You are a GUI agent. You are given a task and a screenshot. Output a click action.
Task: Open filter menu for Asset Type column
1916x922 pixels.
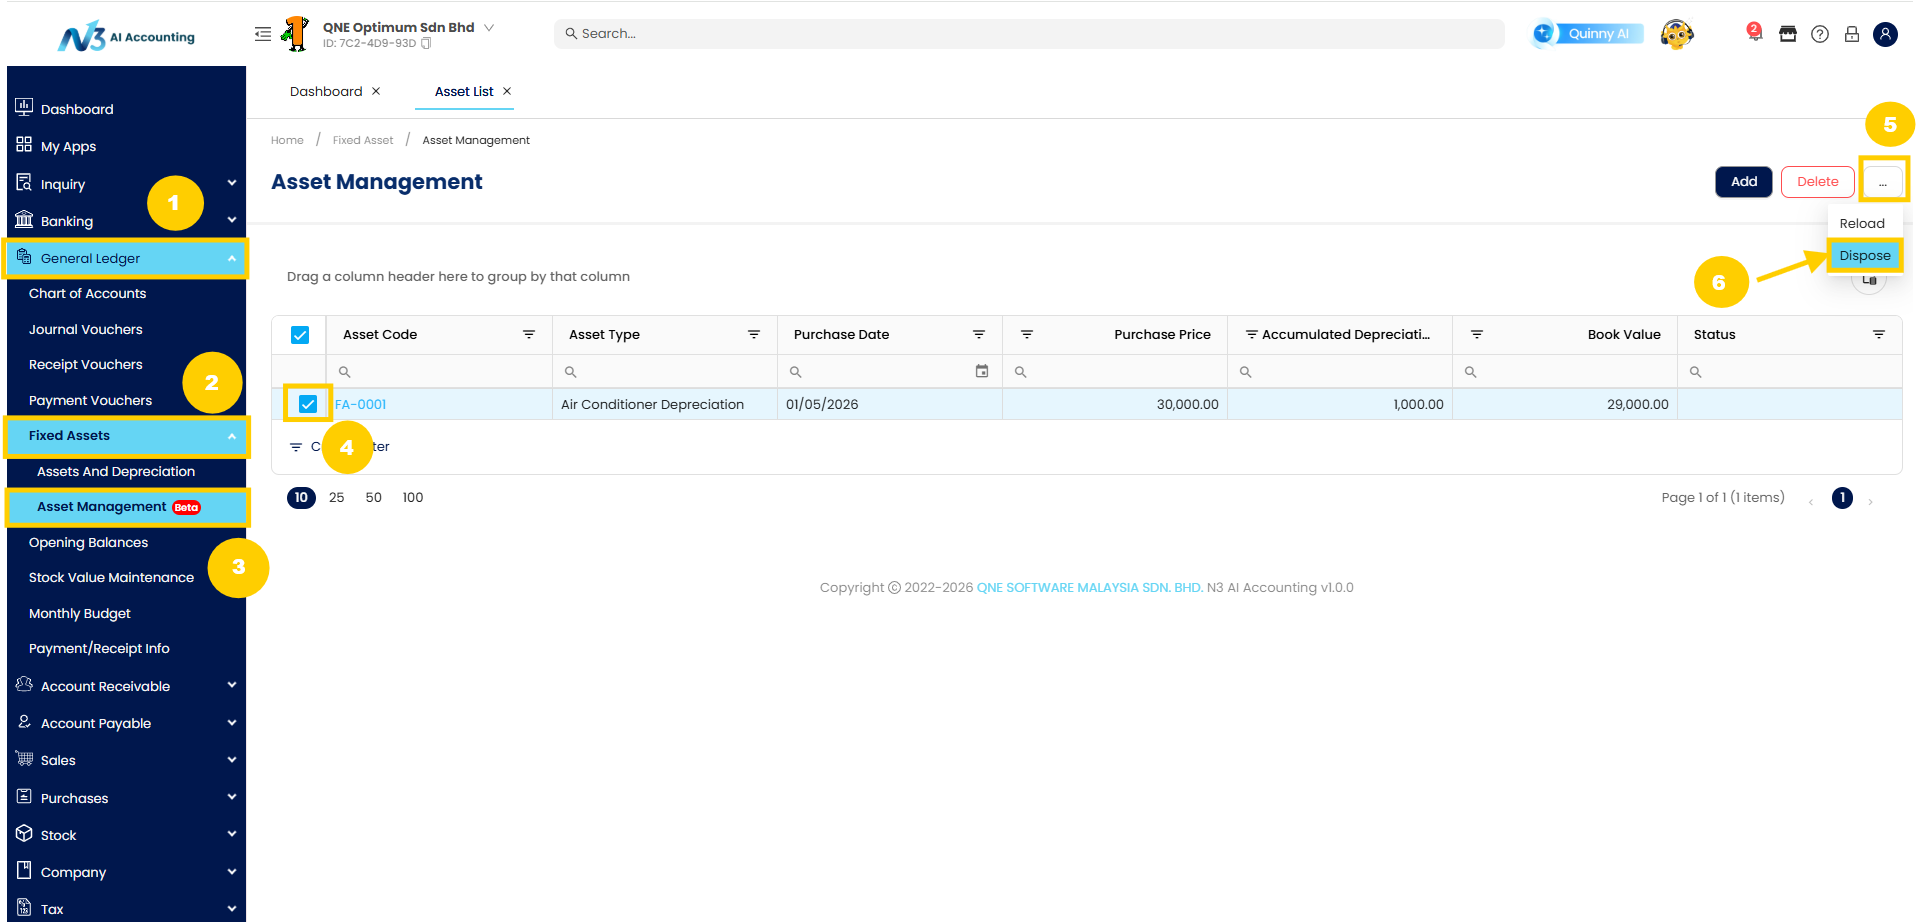point(754,334)
